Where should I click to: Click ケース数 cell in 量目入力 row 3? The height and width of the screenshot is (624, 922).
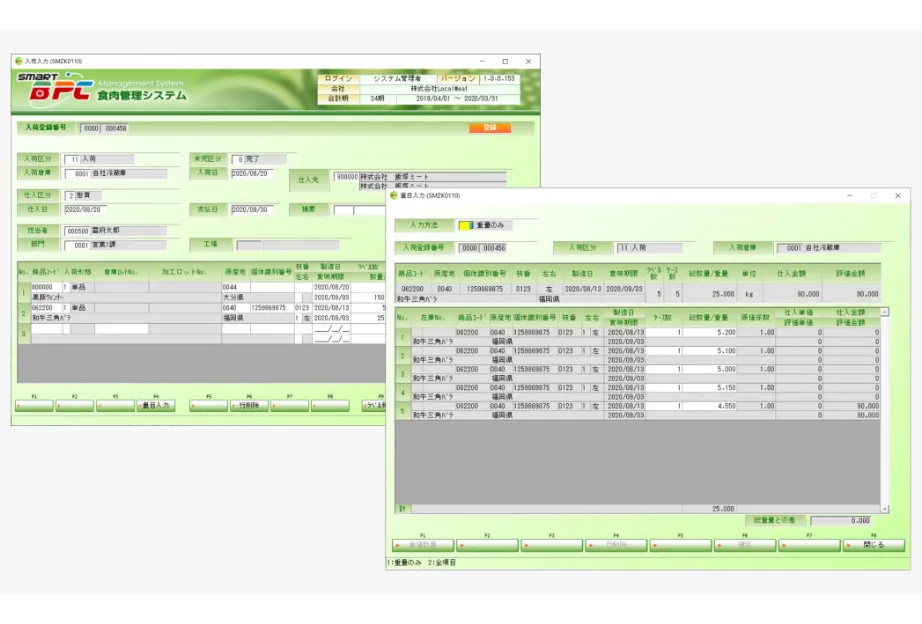(x=663, y=369)
